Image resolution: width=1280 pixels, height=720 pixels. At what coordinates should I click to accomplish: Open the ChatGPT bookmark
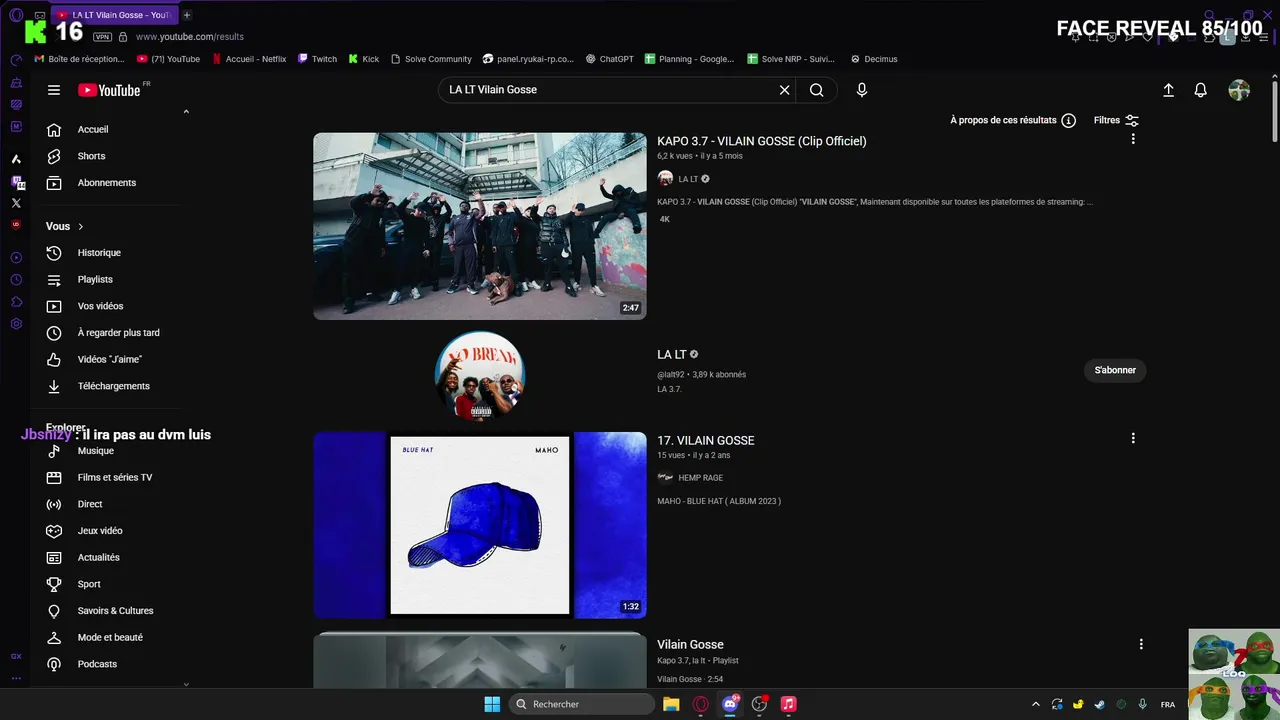[x=610, y=59]
